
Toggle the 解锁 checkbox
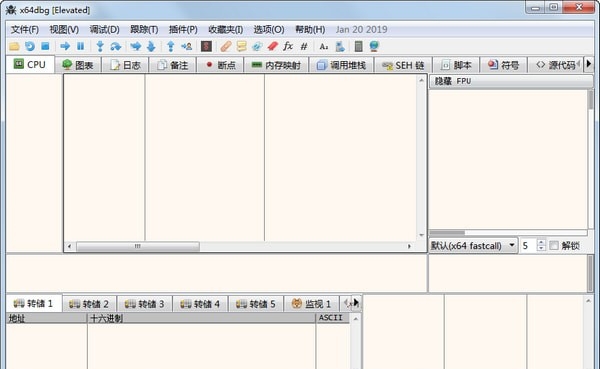554,245
